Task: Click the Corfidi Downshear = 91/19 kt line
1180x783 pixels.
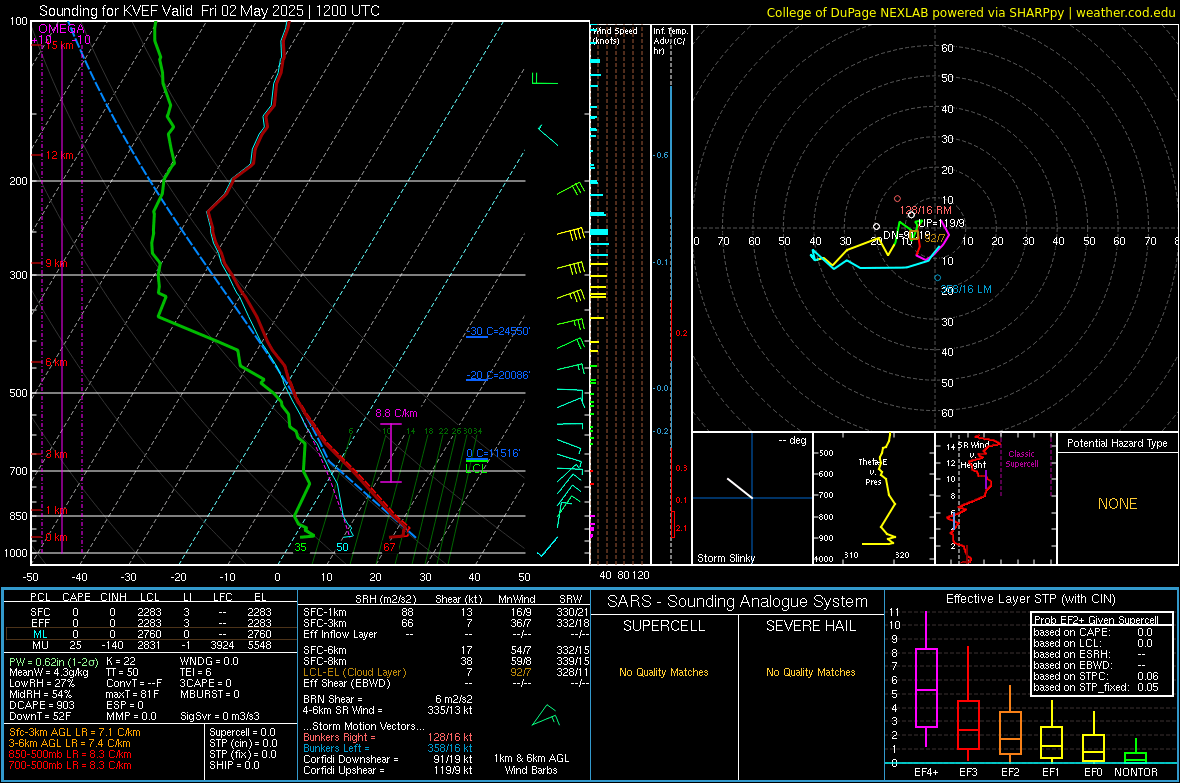Action: (x=388, y=760)
